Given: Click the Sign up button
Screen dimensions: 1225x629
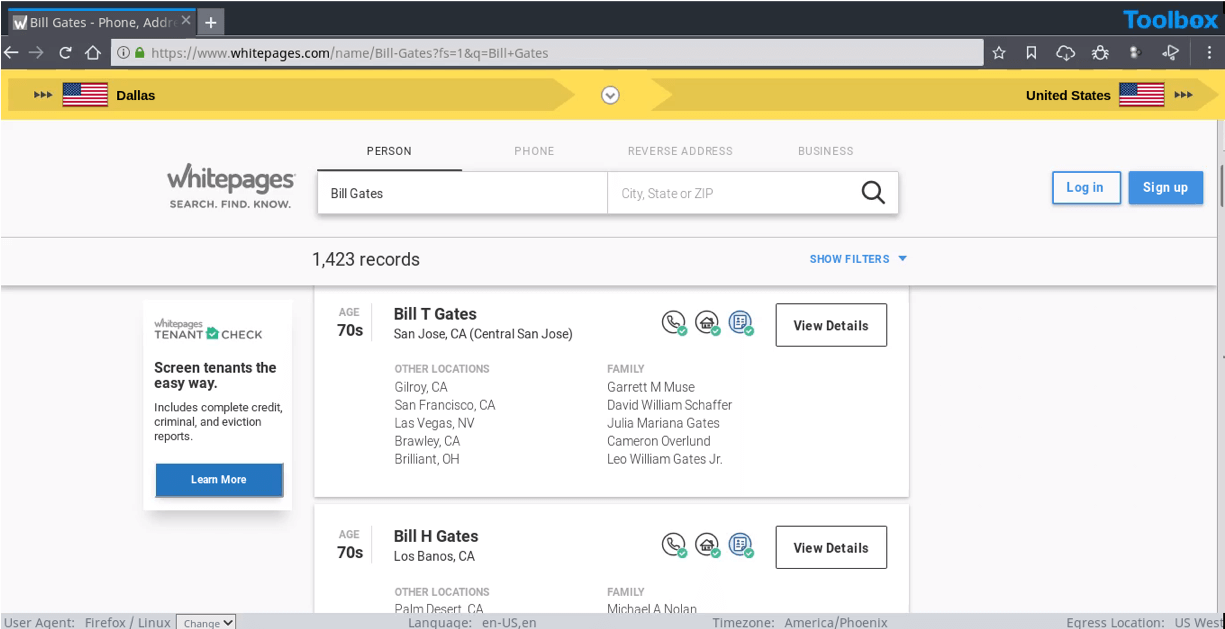Looking at the screenshot, I should [x=1165, y=187].
